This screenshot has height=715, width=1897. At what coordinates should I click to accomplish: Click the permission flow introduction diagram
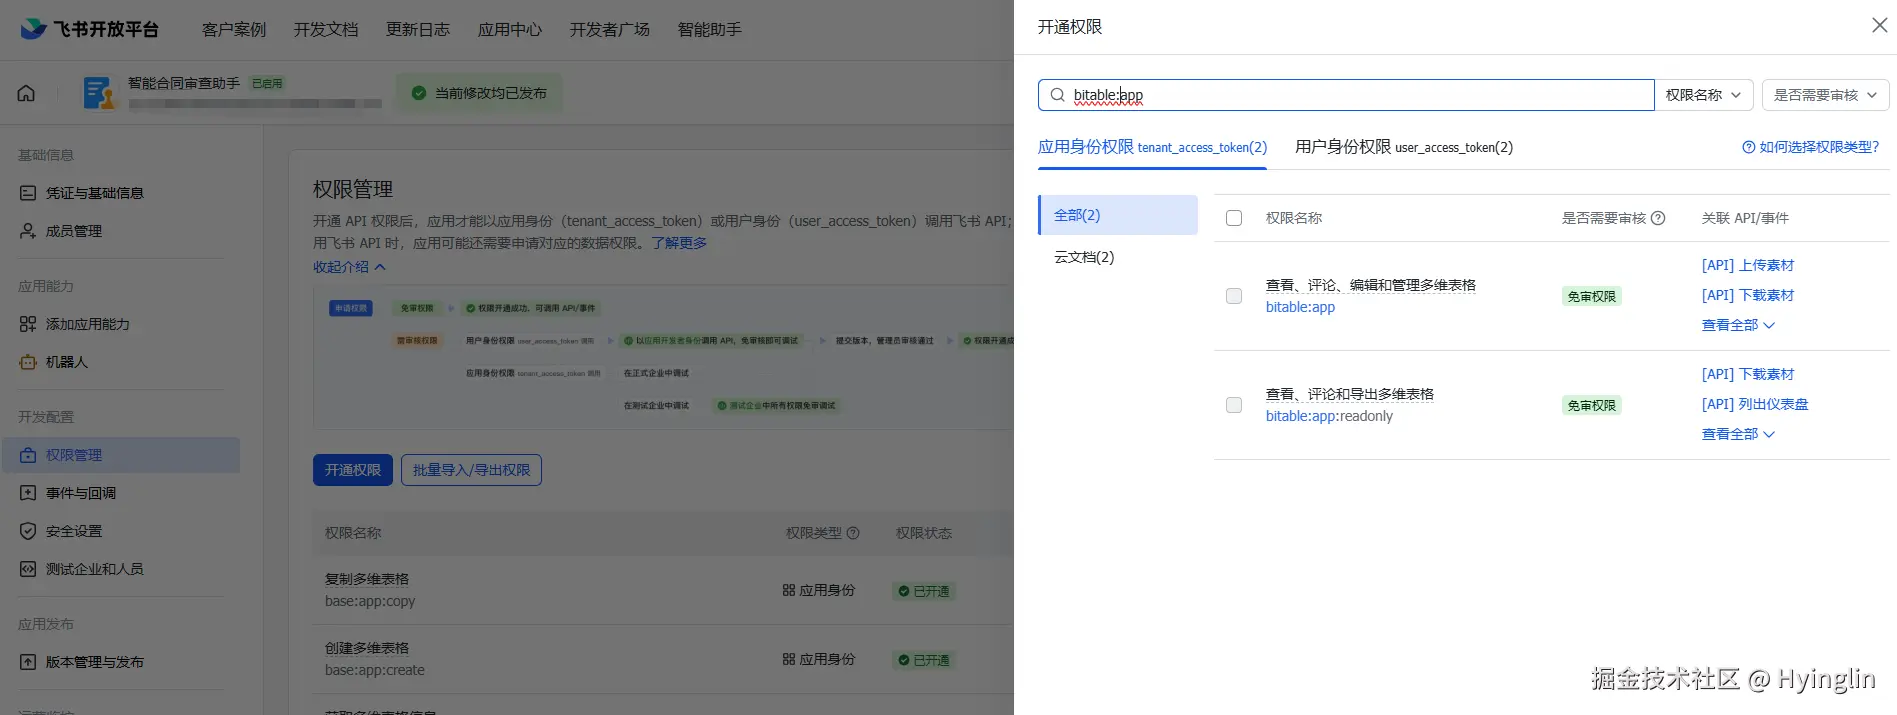[x=663, y=357]
